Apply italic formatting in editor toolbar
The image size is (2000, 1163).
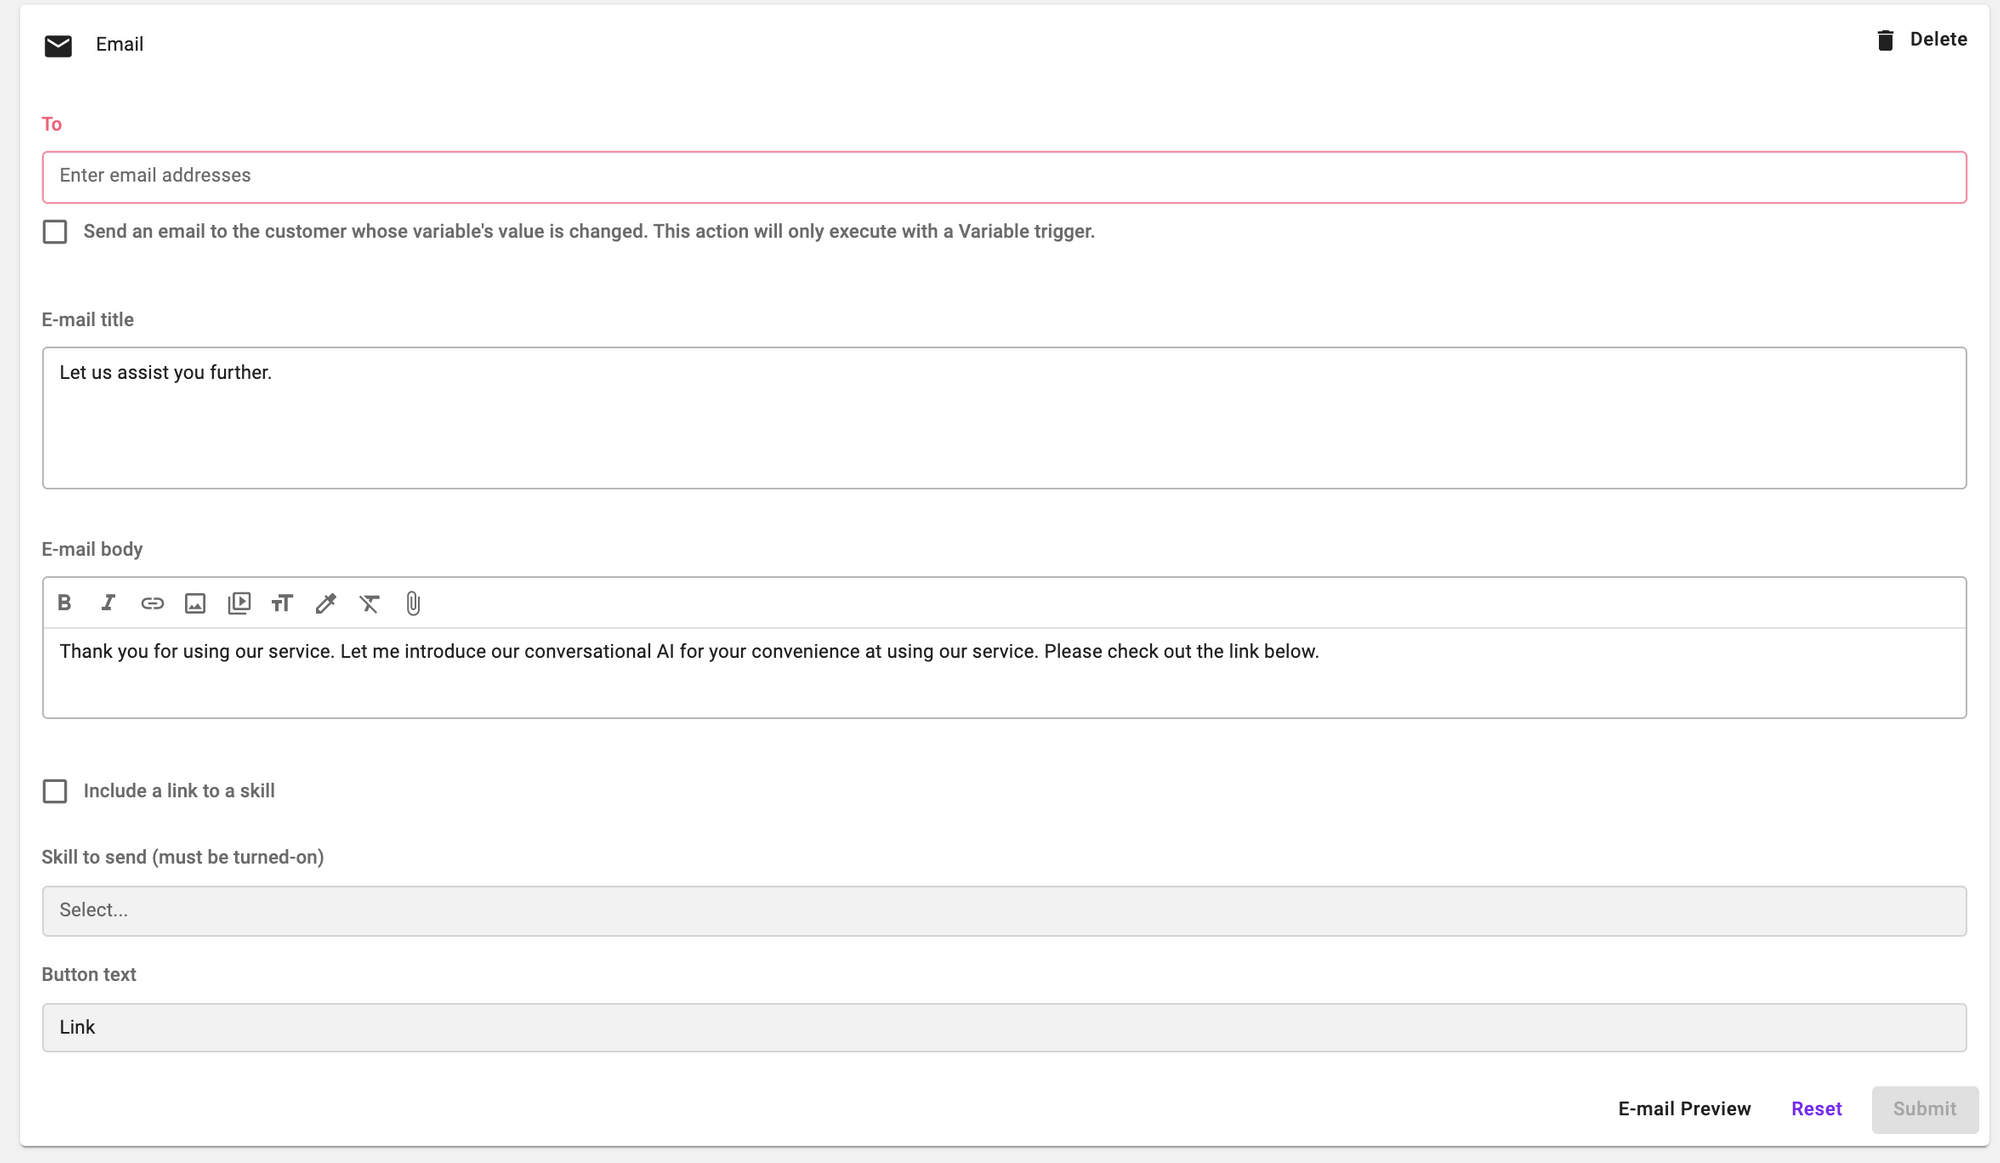coord(108,603)
